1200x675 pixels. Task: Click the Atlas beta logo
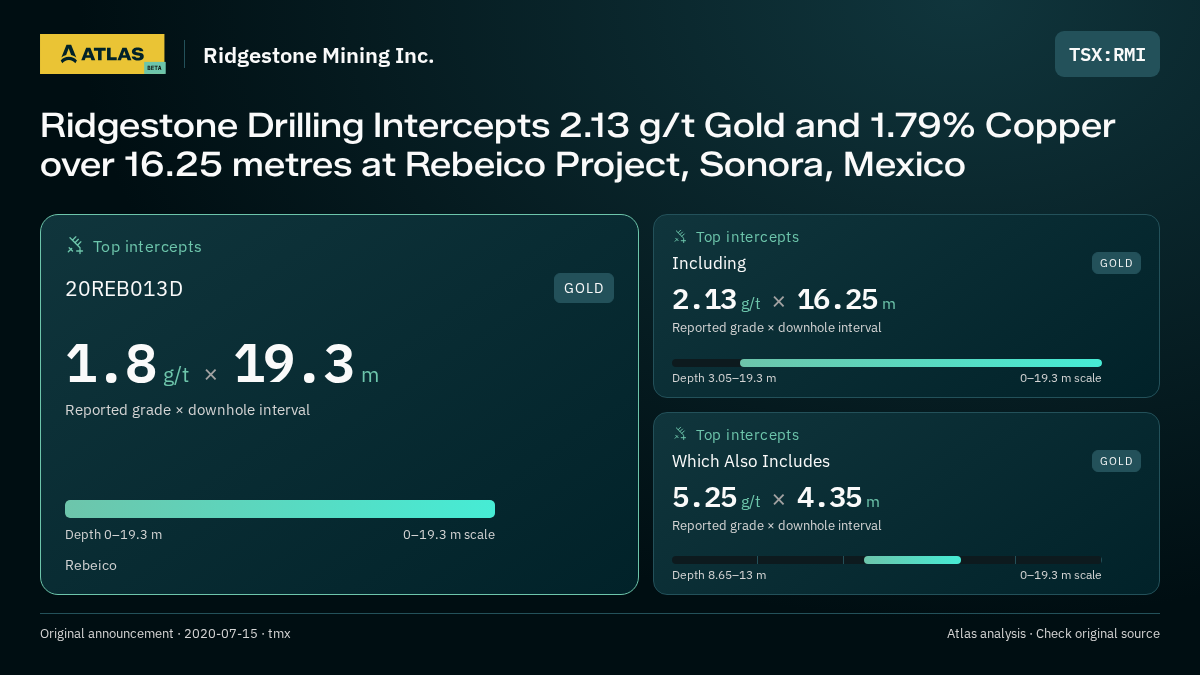coord(102,54)
